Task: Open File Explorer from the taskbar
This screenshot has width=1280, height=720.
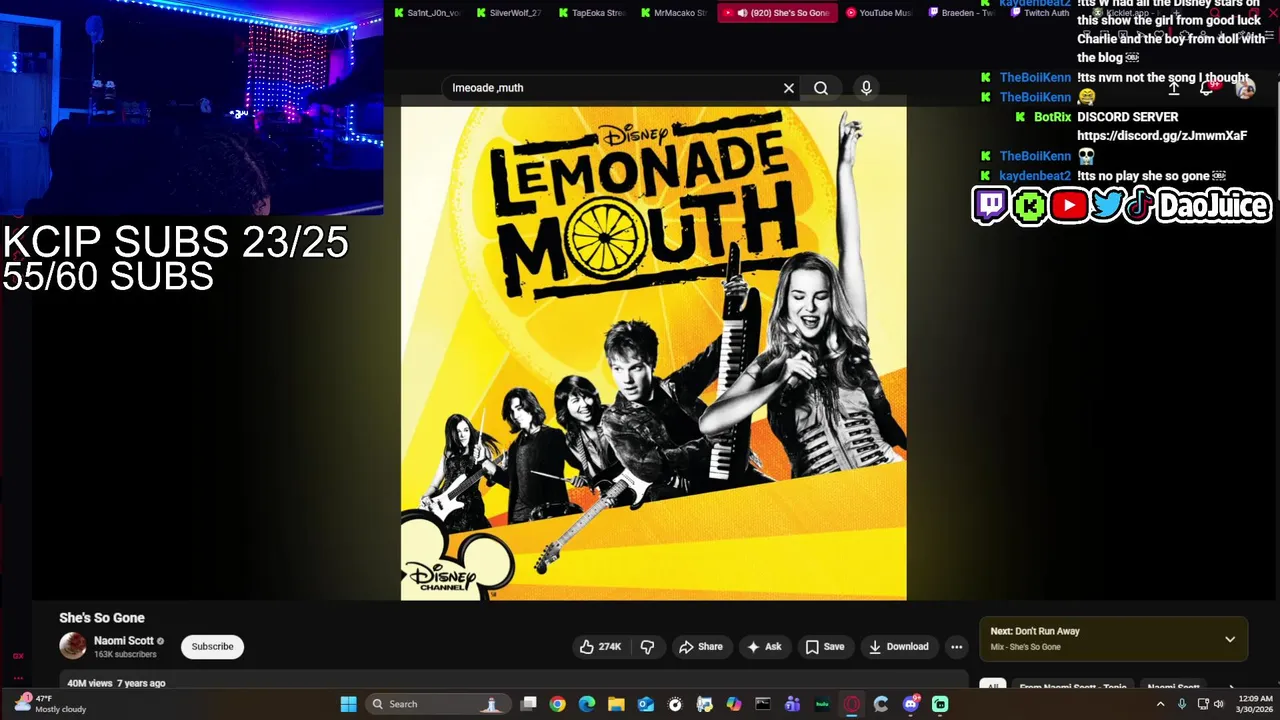Action: pos(616,704)
